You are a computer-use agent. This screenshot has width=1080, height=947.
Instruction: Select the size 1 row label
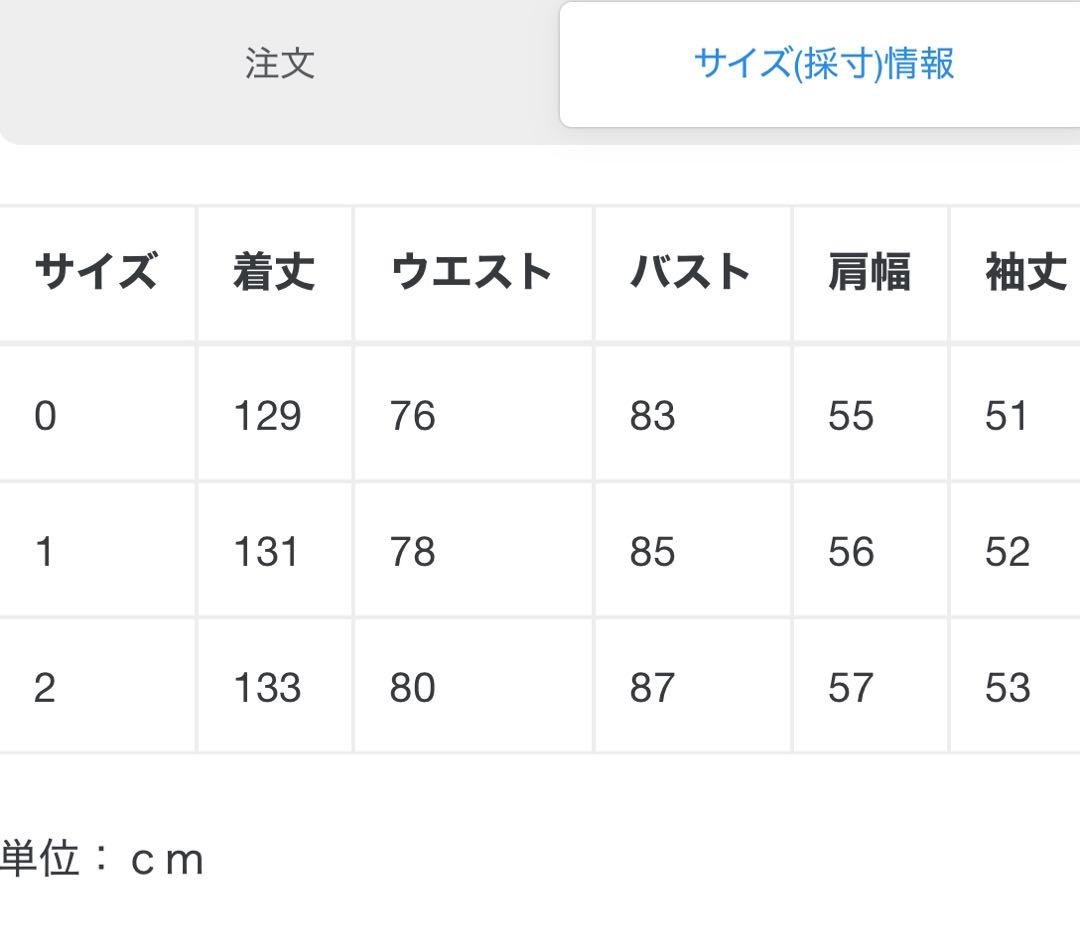(45, 552)
